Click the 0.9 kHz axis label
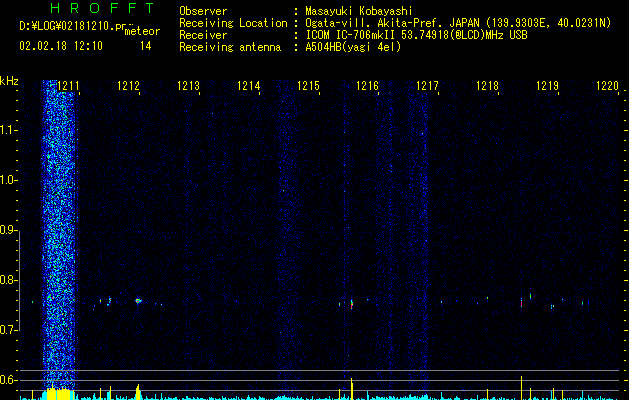Image resolution: width=629 pixels, height=400 pixels. tap(8, 230)
